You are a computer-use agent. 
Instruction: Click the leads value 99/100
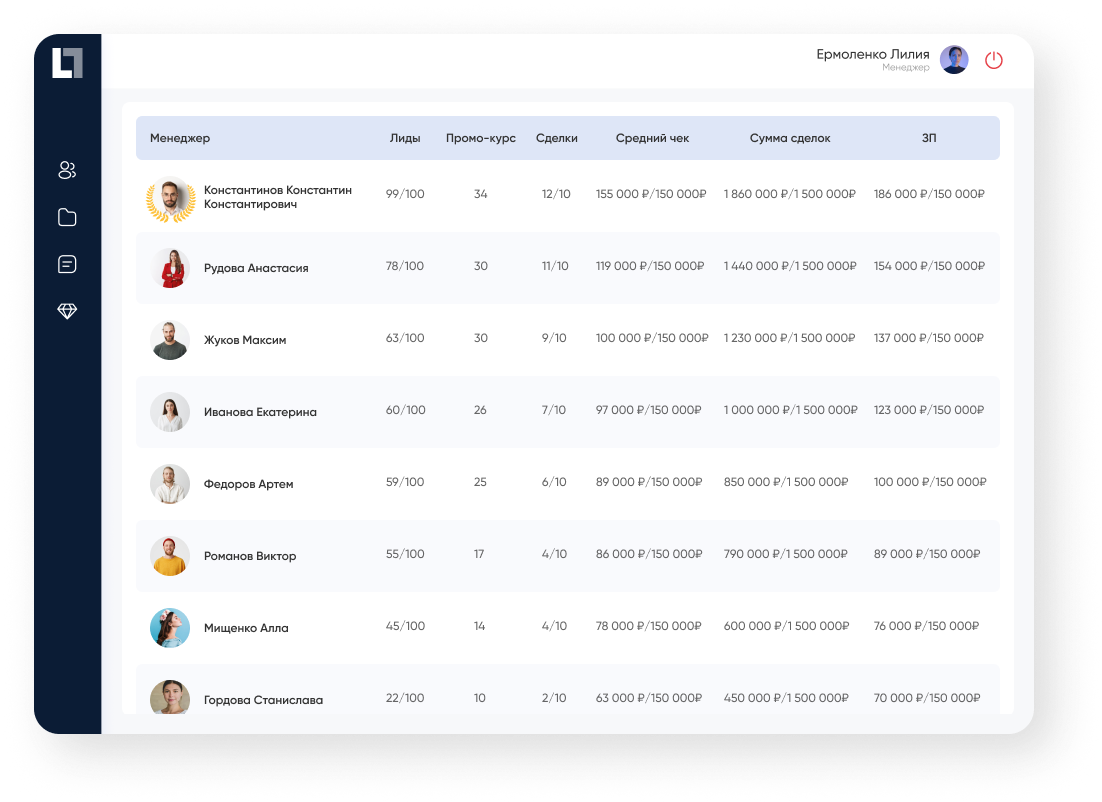coord(405,194)
